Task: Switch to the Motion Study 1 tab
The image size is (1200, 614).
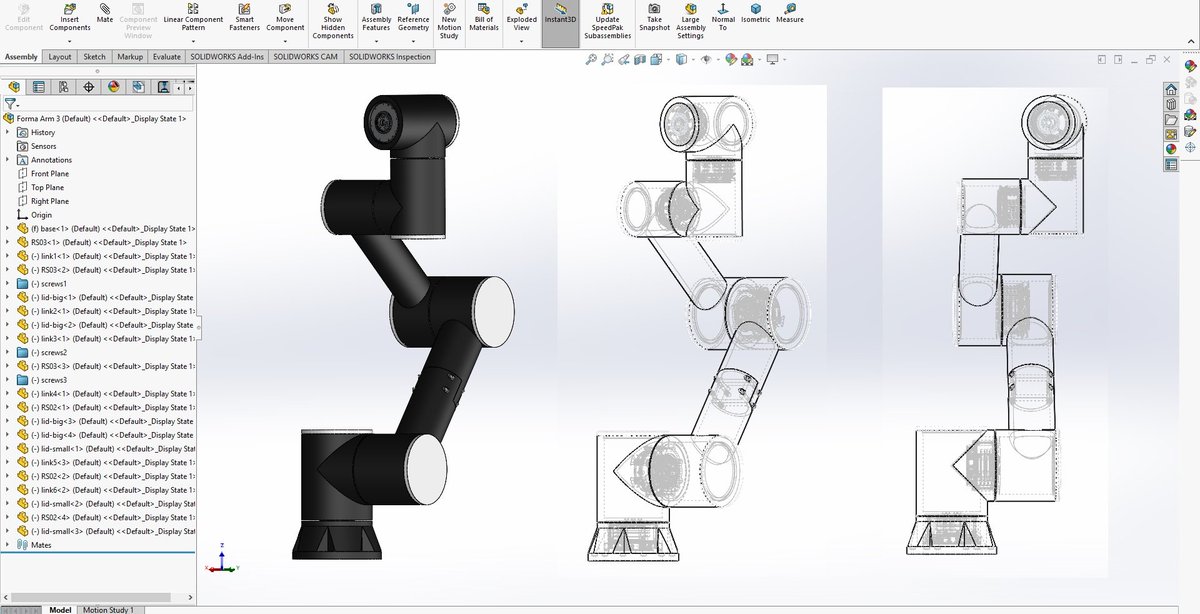Action: click(107, 609)
